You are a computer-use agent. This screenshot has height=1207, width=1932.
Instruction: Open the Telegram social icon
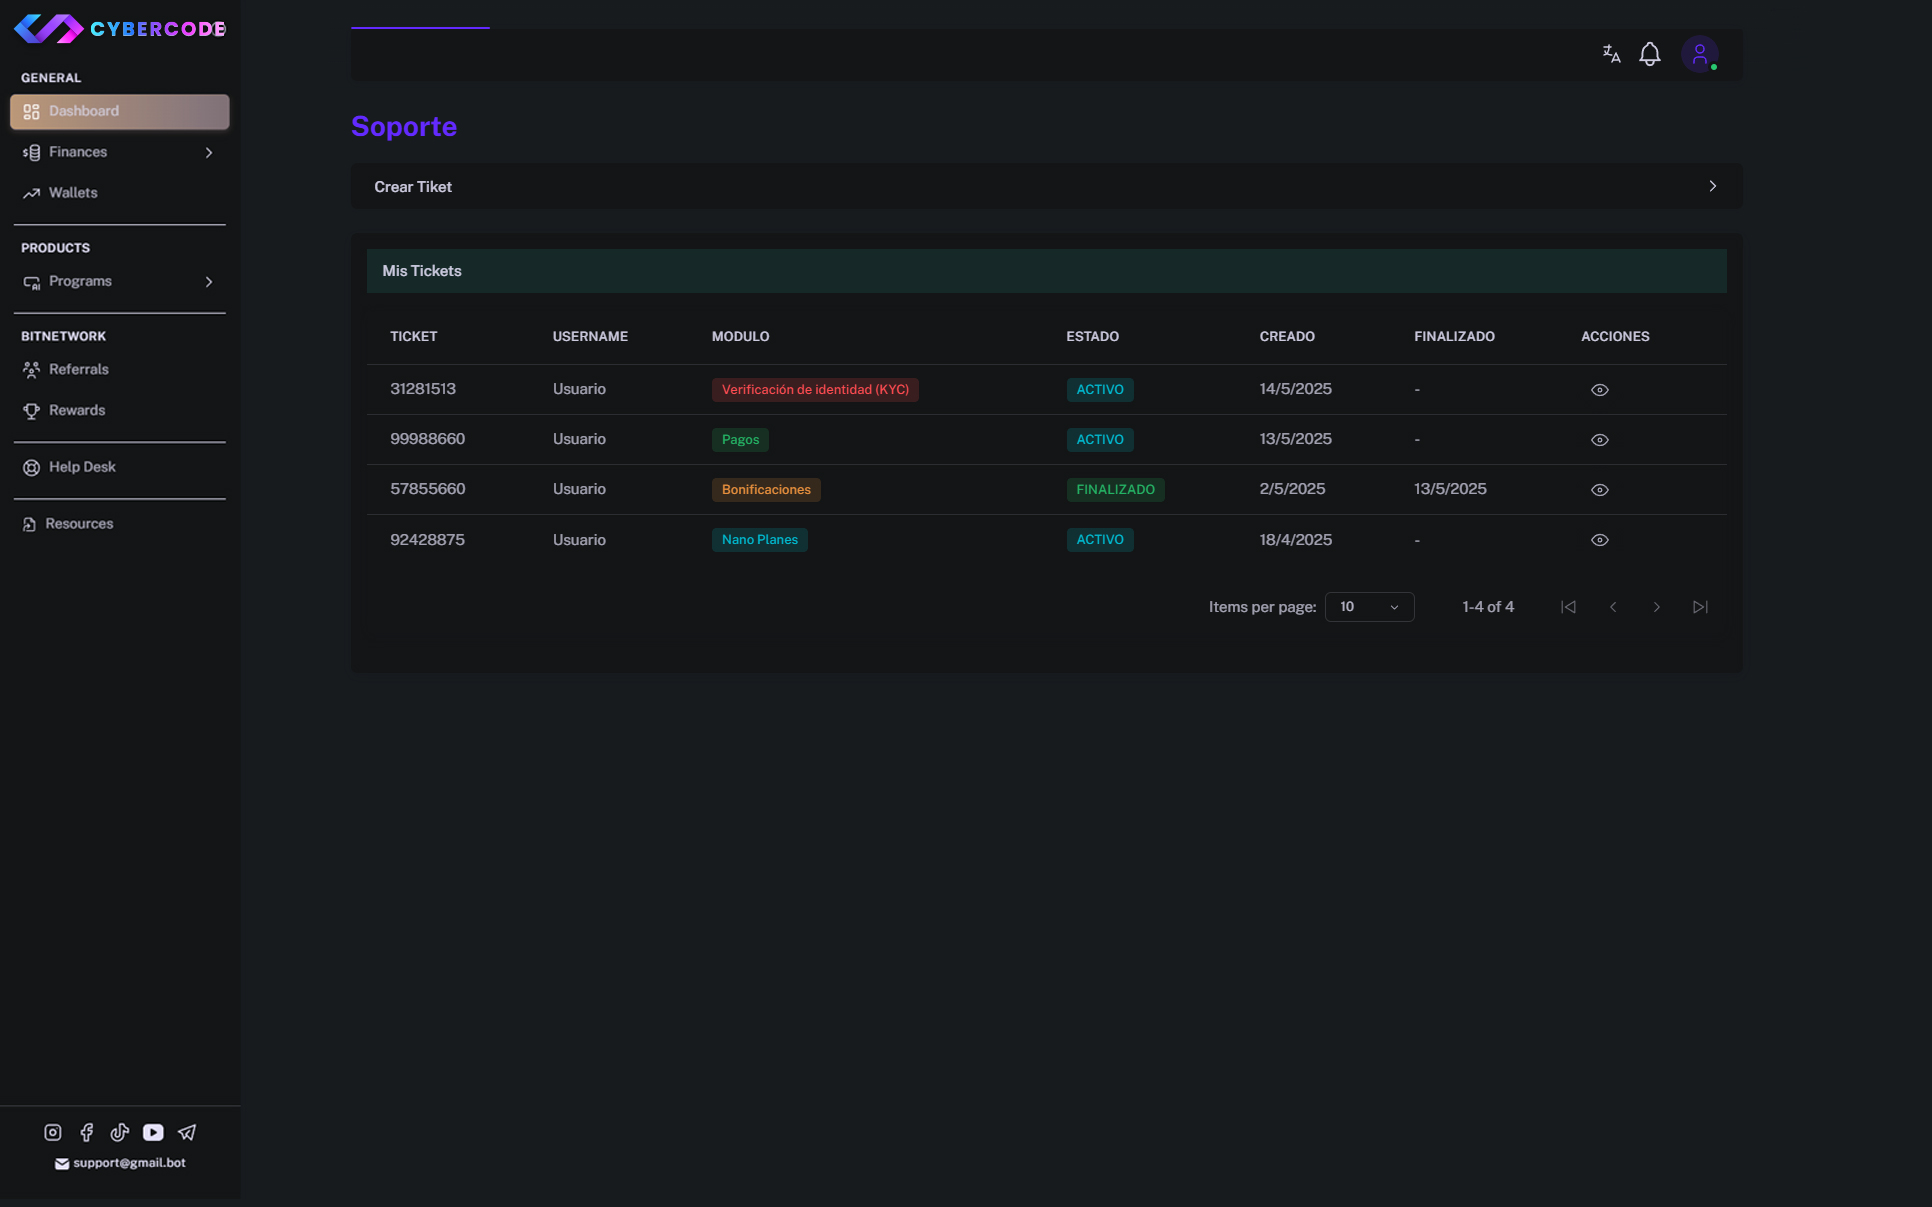tap(187, 1132)
